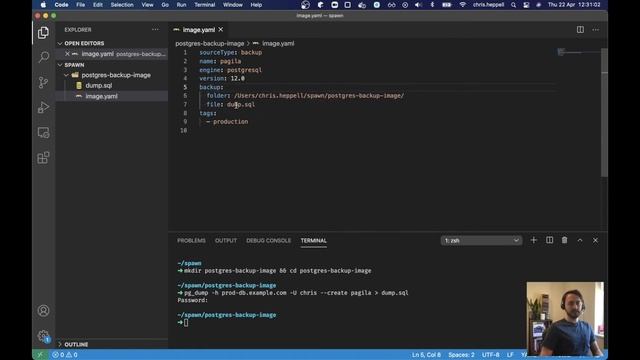Screen dimensions: 640x360
Task: Open the Remote Explorer view
Action: click(43, 133)
